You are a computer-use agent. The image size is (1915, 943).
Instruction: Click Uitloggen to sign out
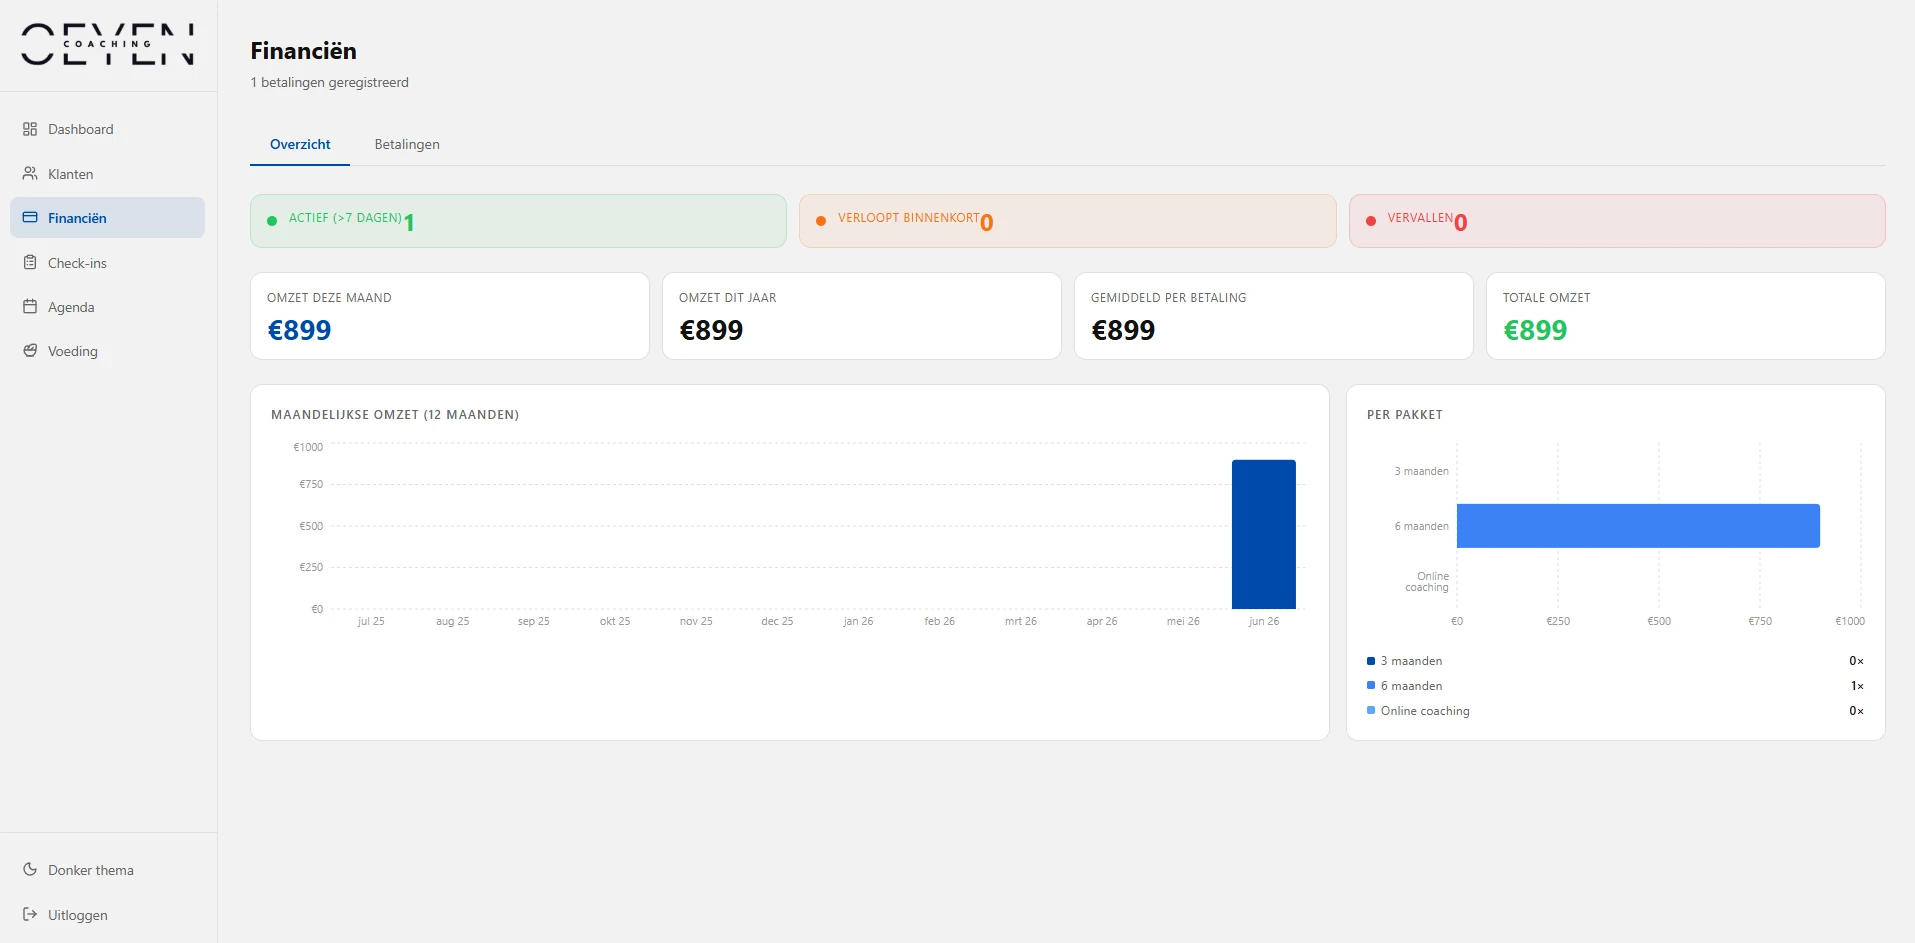(108, 915)
